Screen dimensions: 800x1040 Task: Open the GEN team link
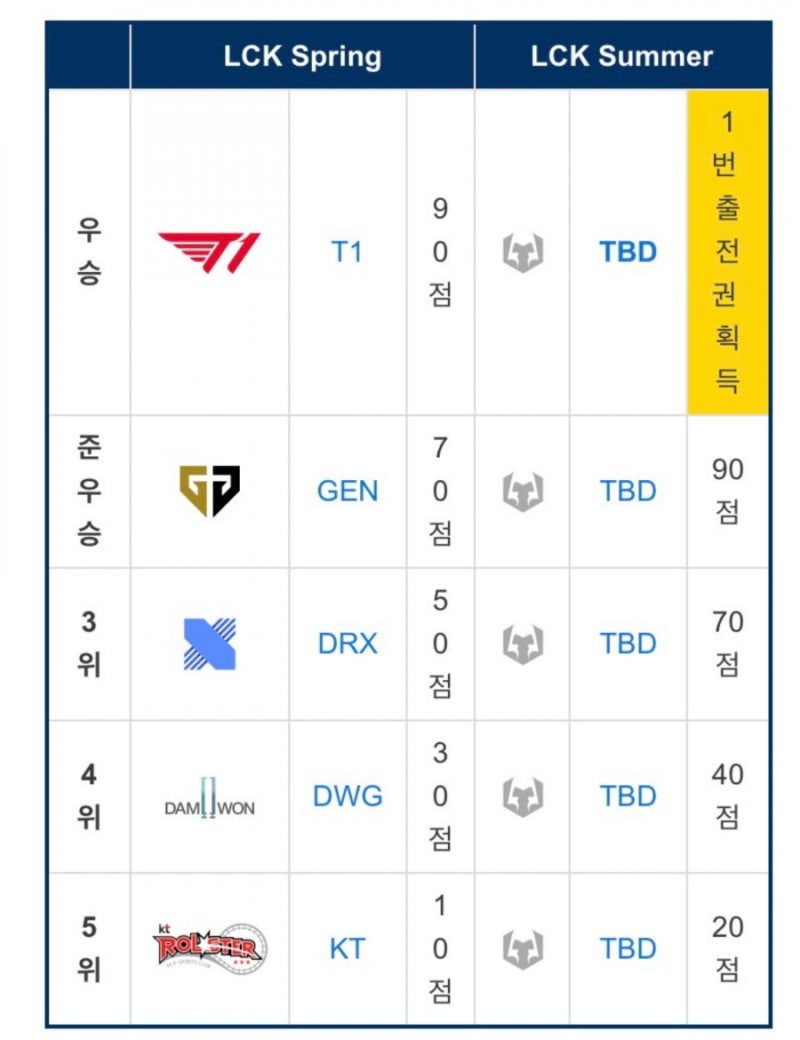[x=347, y=491]
